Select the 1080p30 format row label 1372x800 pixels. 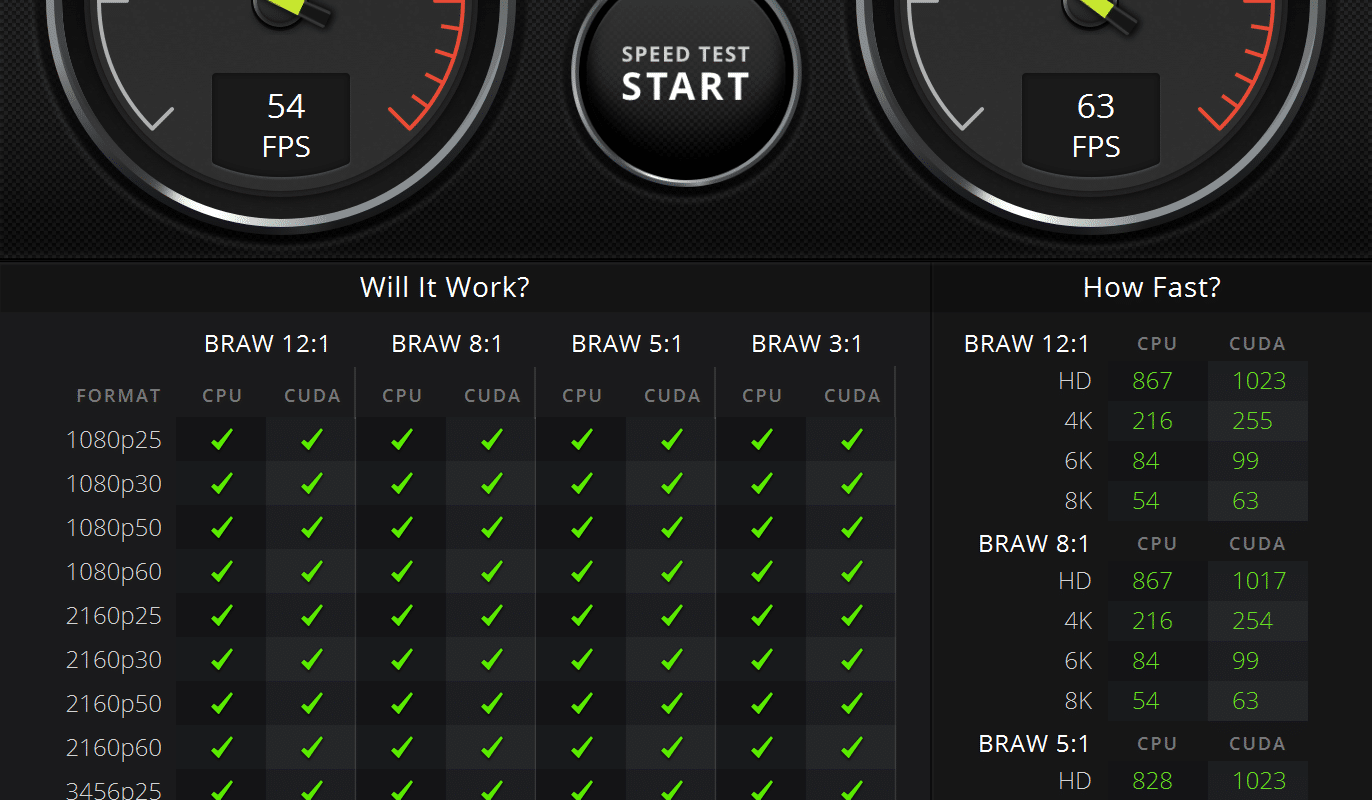pos(114,484)
